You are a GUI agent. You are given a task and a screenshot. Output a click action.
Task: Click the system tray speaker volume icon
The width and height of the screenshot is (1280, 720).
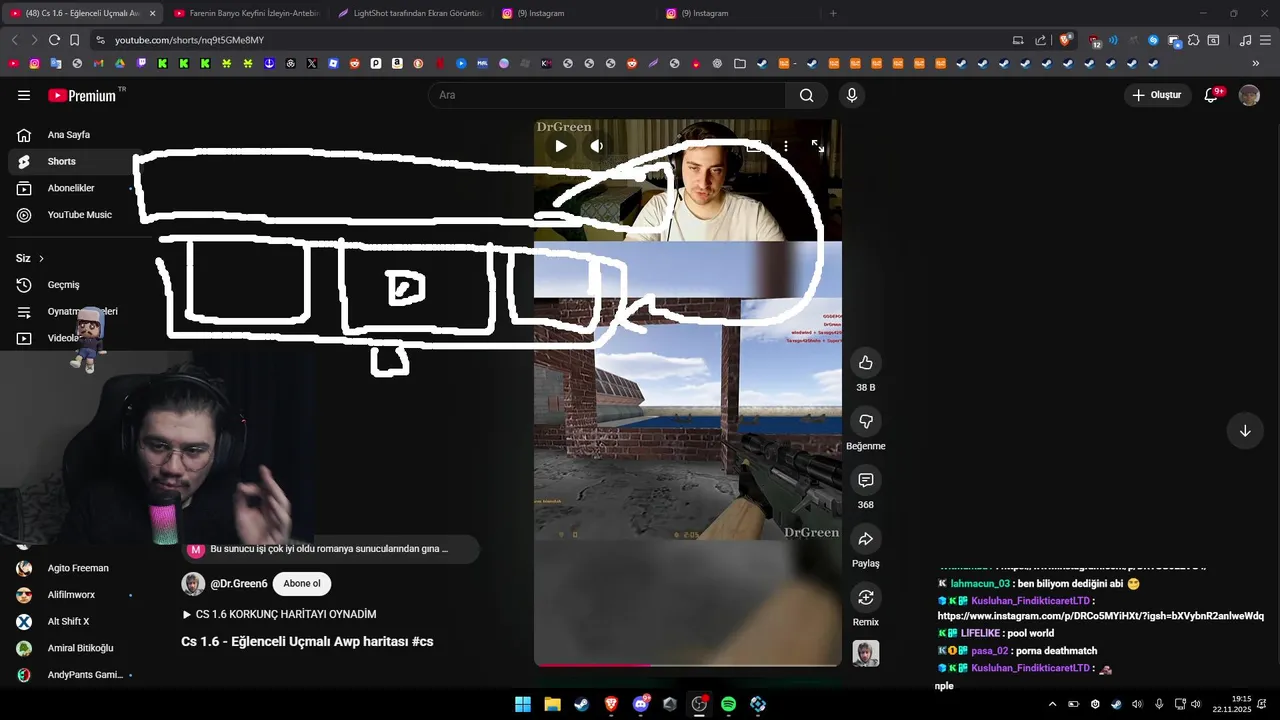(1196, 704)
